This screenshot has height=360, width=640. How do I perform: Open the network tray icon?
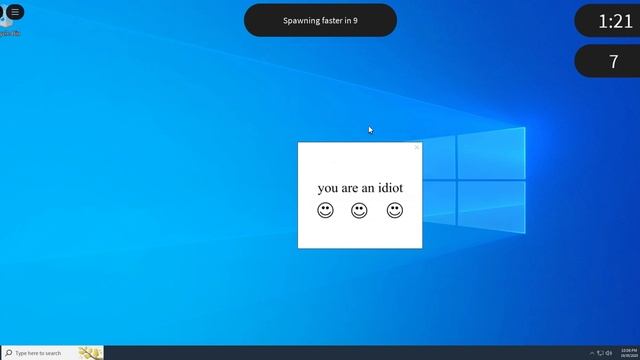(600, 353)
